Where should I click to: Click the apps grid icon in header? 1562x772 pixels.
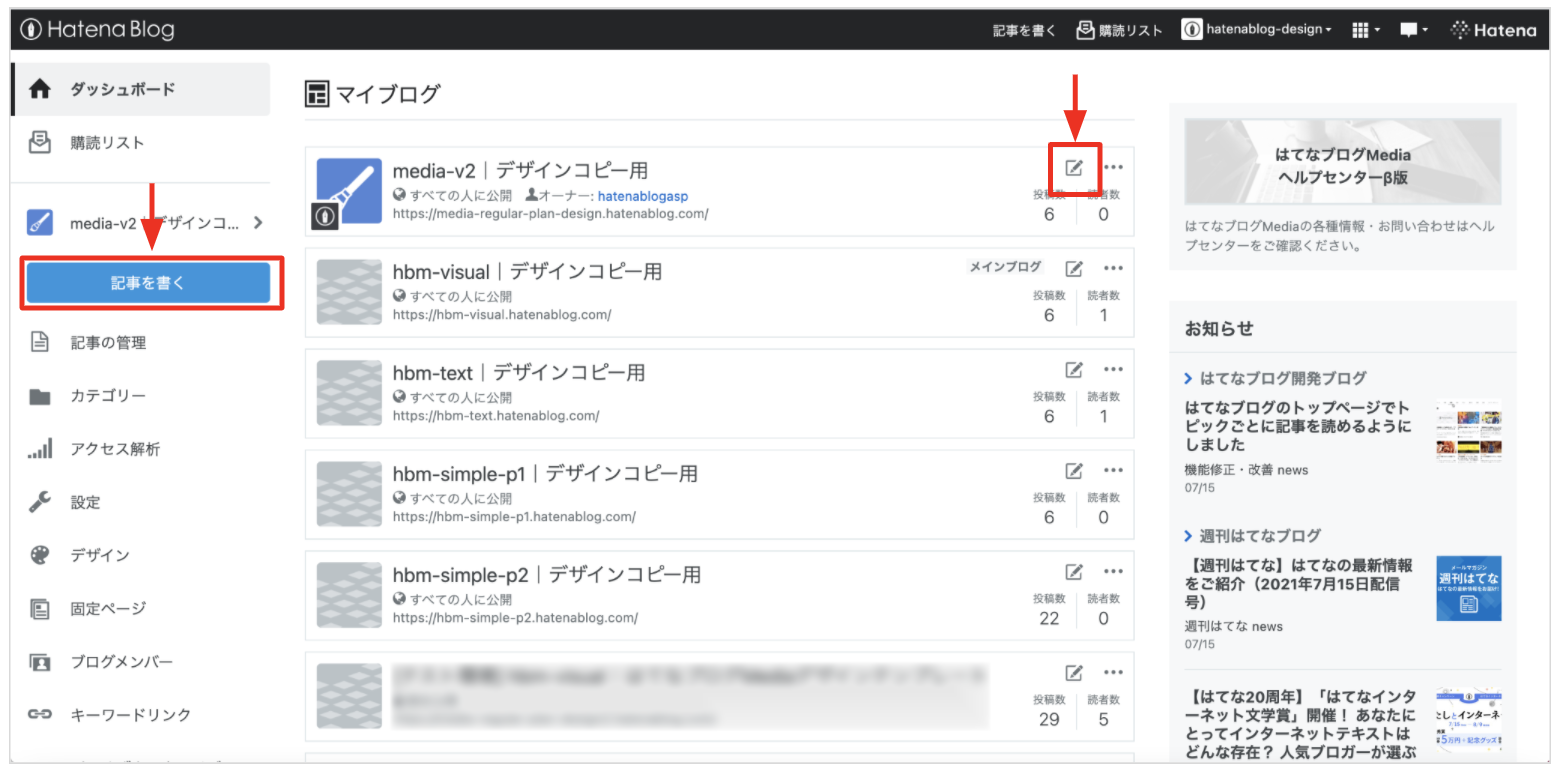(1365, 30)
